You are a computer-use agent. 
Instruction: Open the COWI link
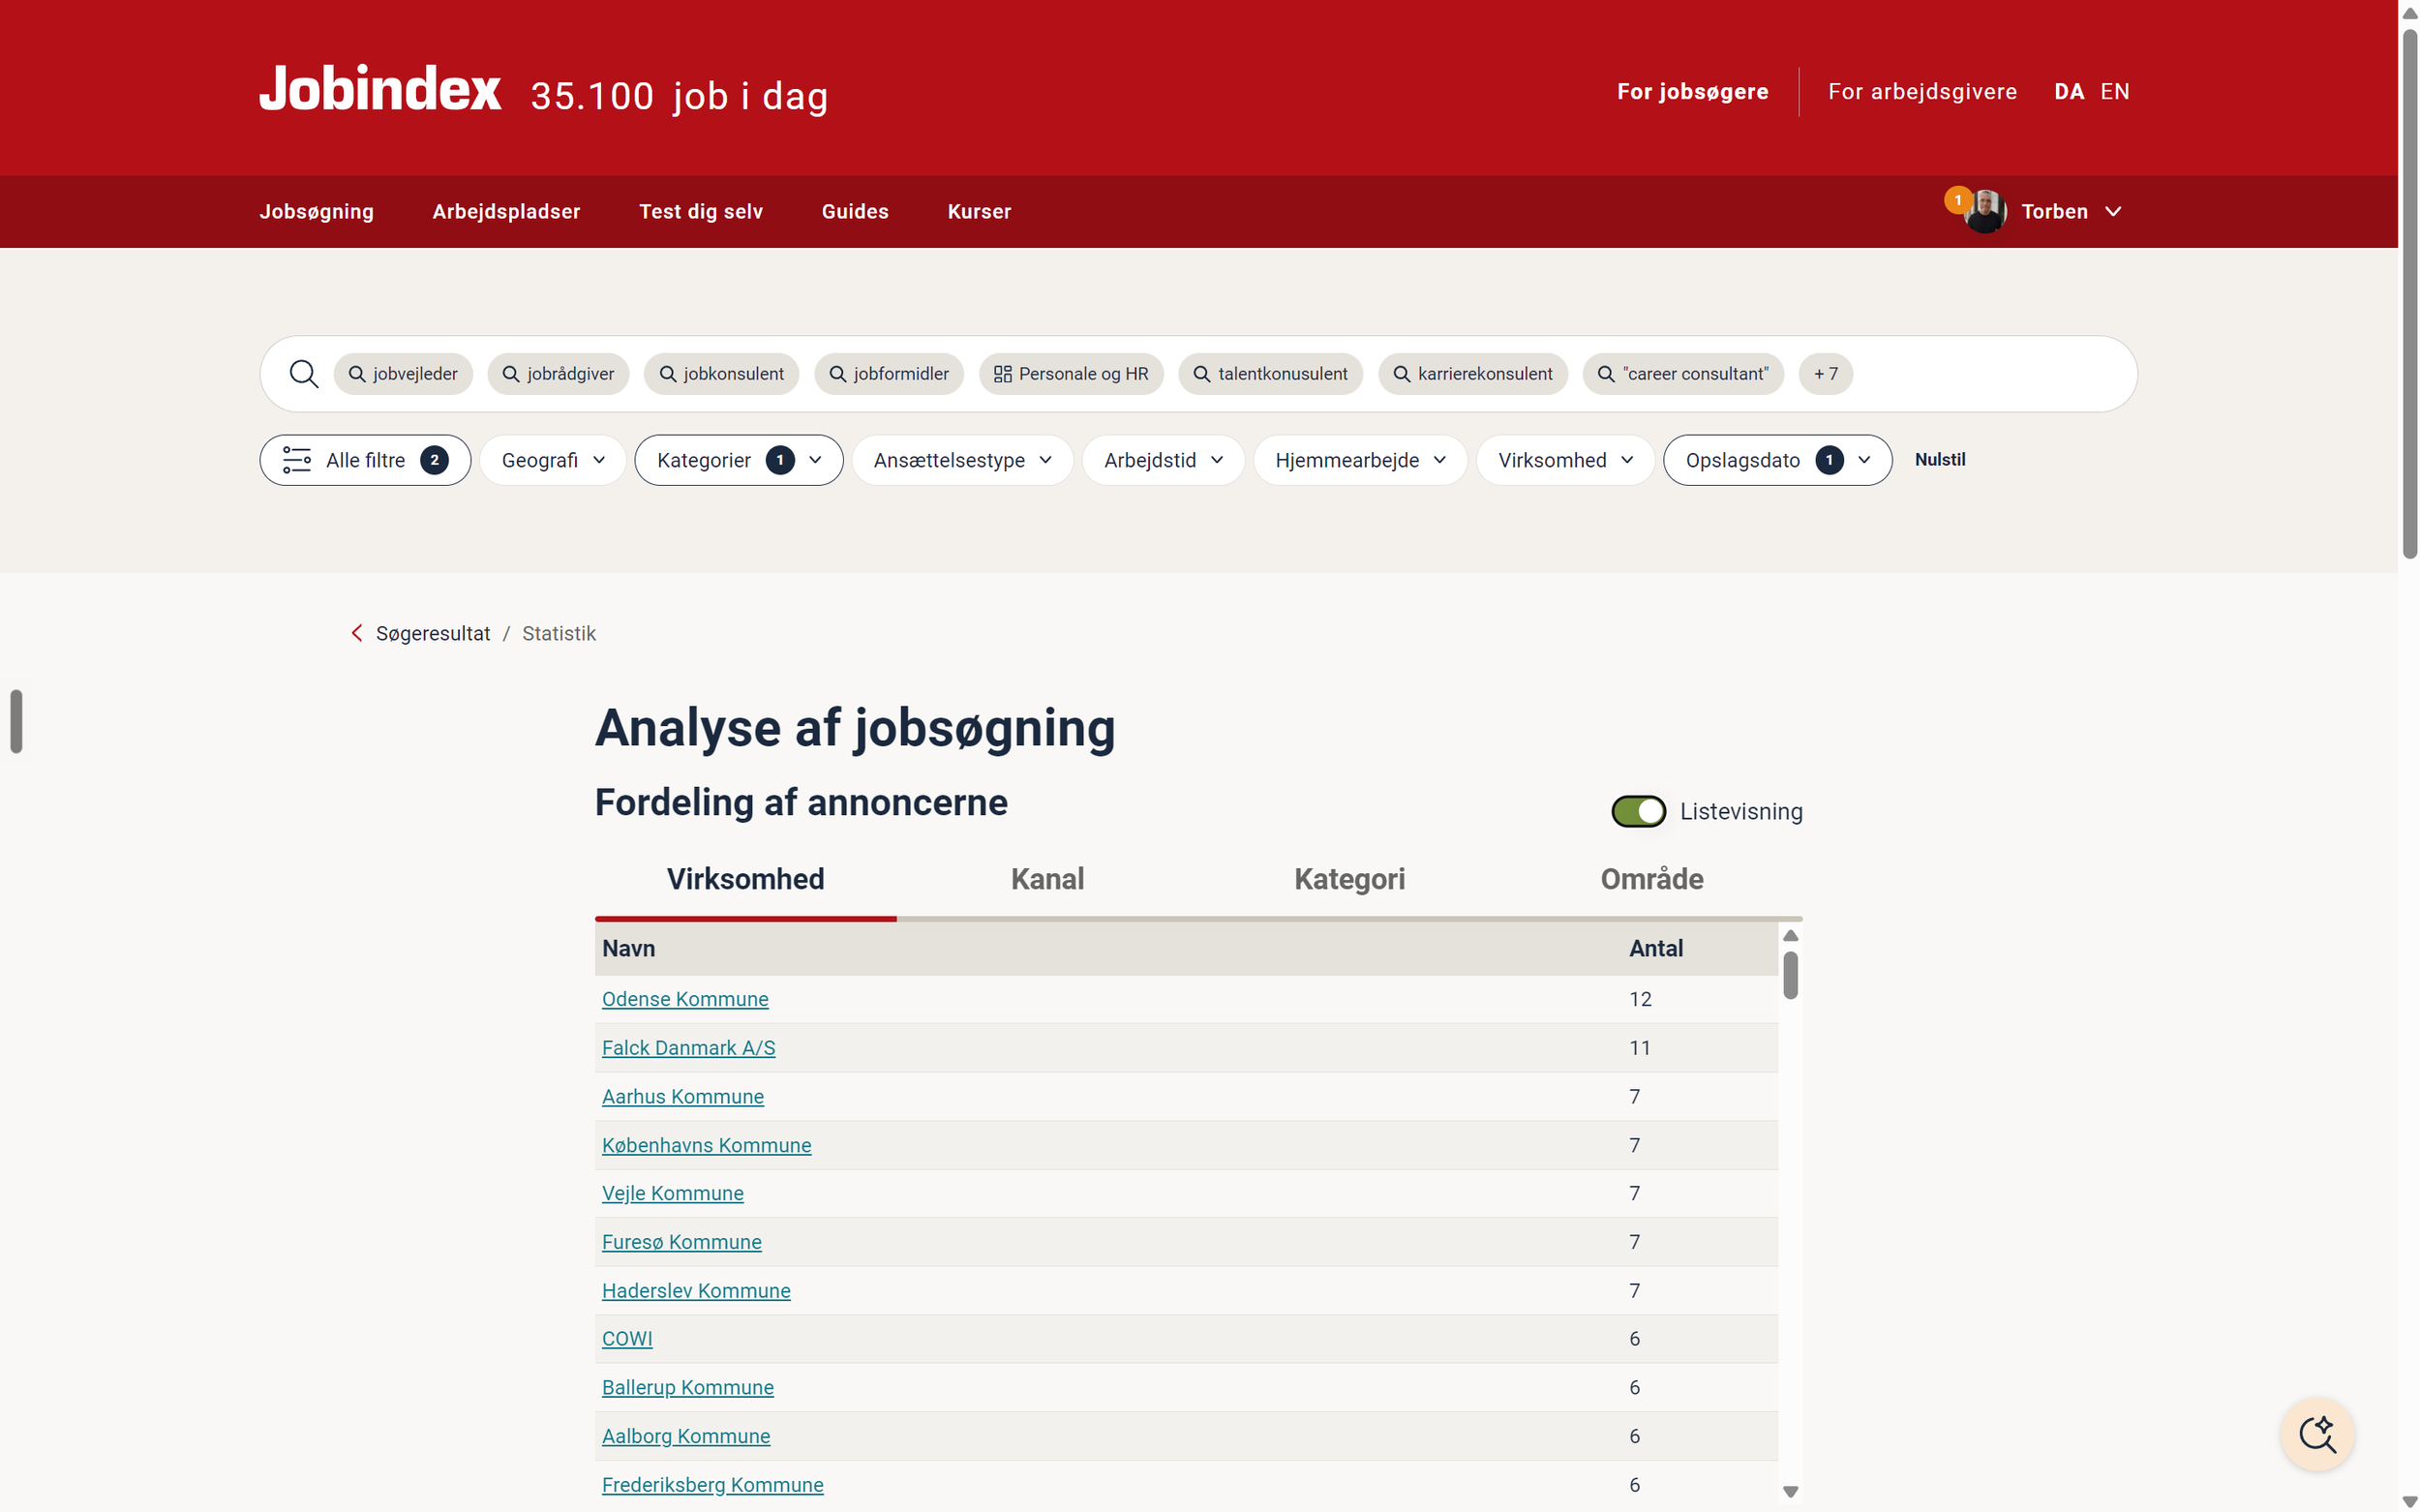point(627,1339)
